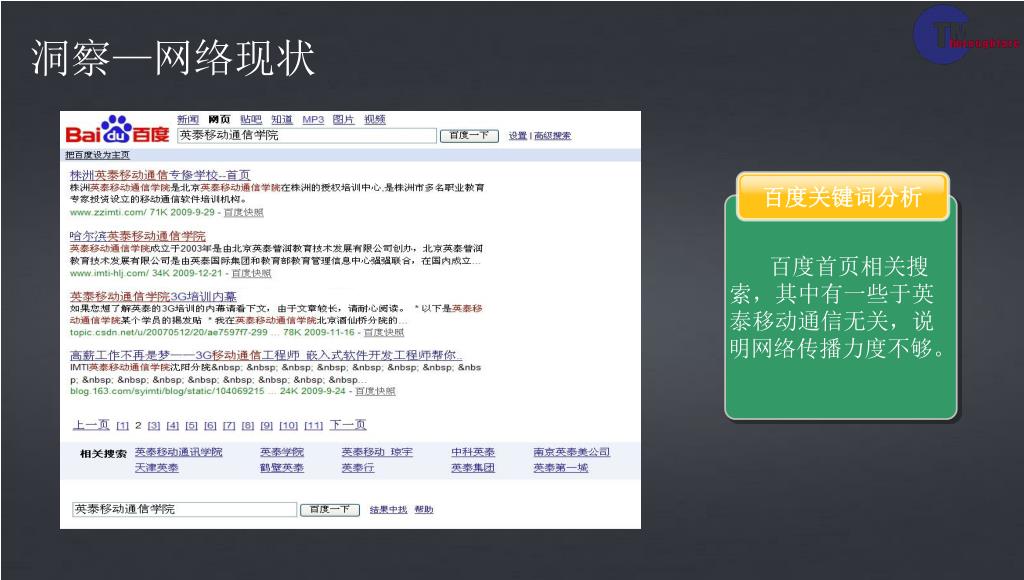Screen dimensions: 1024x580
Task: Open result 高薪工作不再是梦 3G移动通信工程师
Action: 266,355
